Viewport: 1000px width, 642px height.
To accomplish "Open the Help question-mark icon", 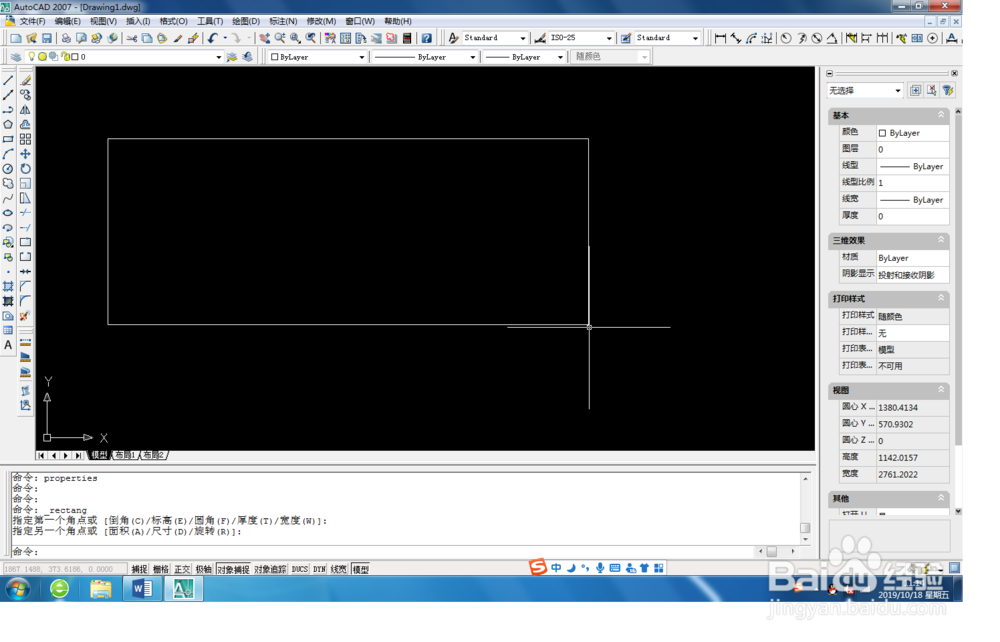I will point(427,38).
